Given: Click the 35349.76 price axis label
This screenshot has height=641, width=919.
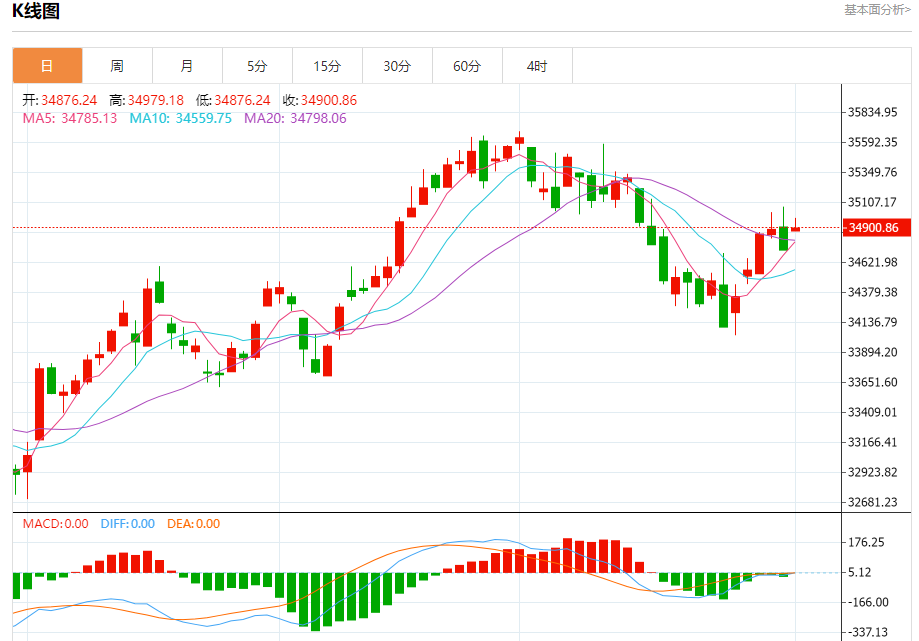Looking at the screenshot, I should [x=873, y=172].
